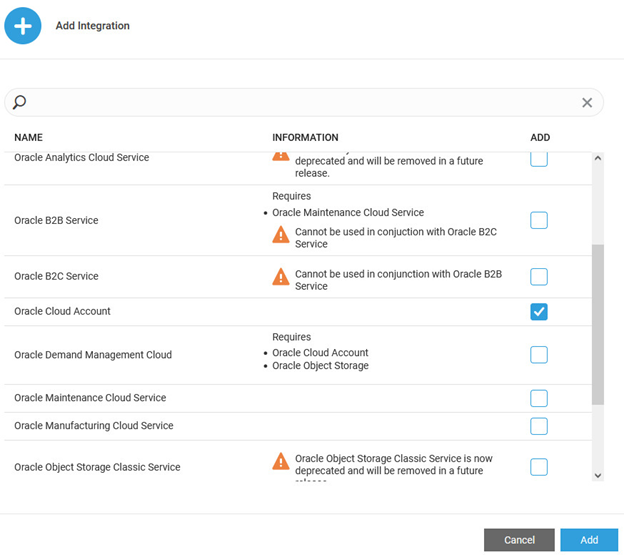Click the scrollbar up arrow

[x=597, y=158]
